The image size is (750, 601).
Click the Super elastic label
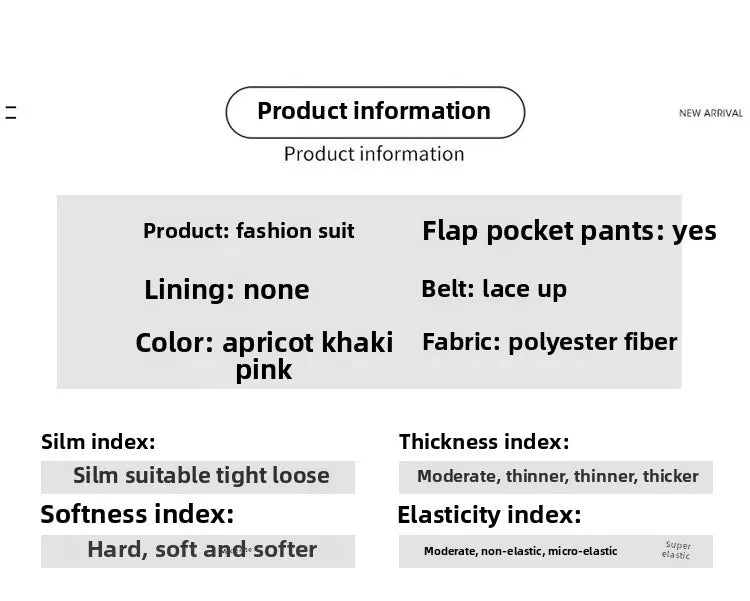676,550
